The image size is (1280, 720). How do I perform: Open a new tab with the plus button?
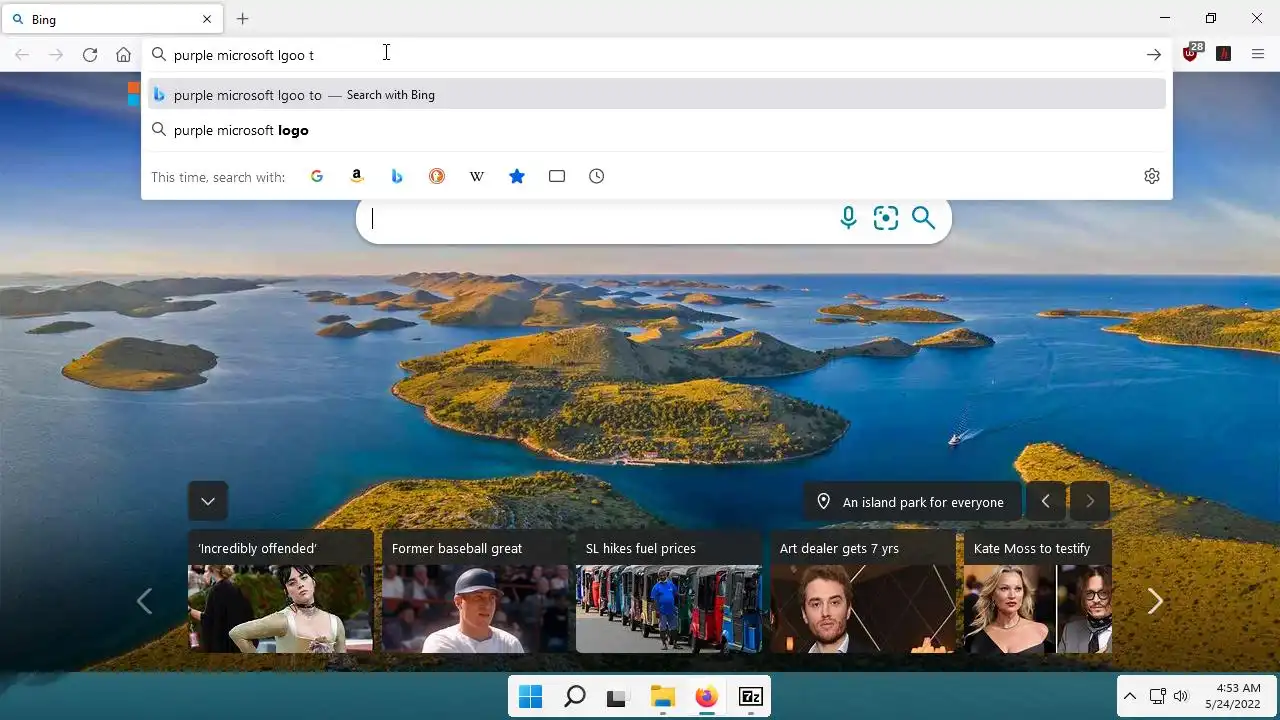[243, 19]
